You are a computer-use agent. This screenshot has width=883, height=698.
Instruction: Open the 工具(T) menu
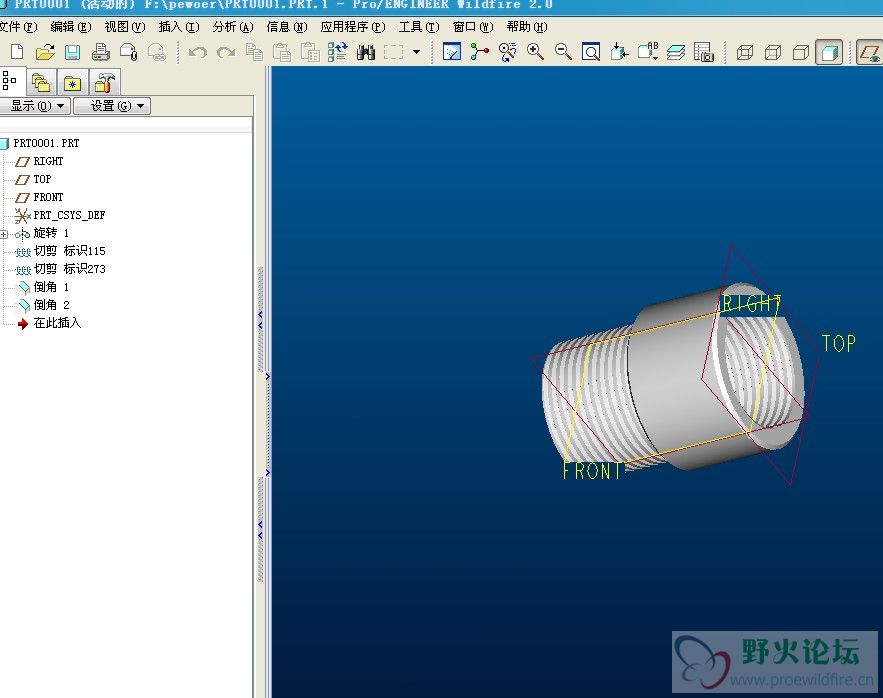click(x=418, y=26)
